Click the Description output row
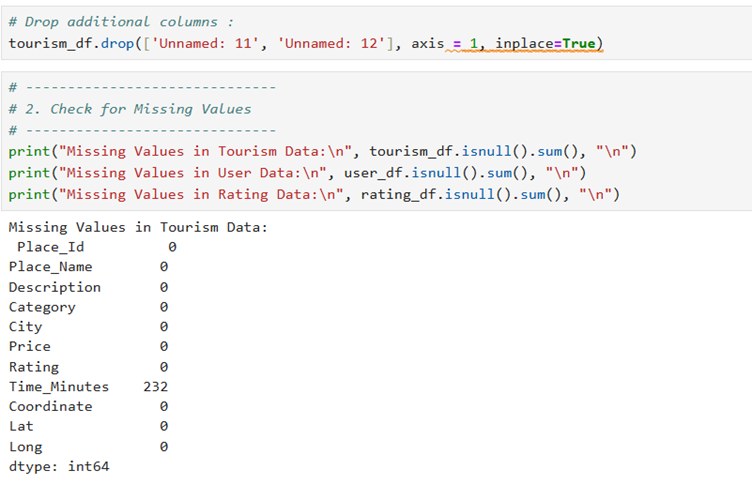 click(54, 287)
